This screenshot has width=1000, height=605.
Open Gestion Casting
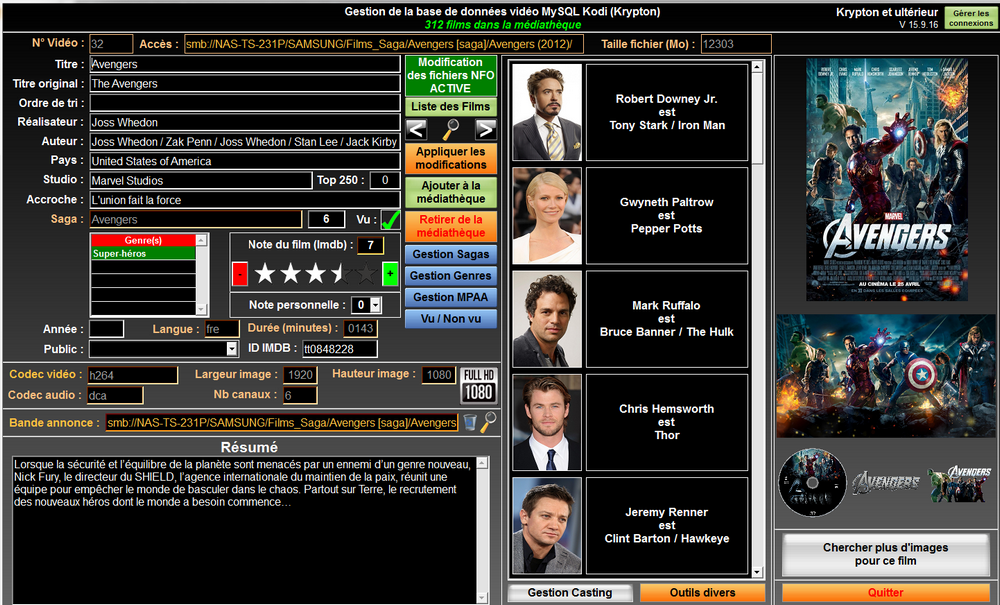(570, 593)
